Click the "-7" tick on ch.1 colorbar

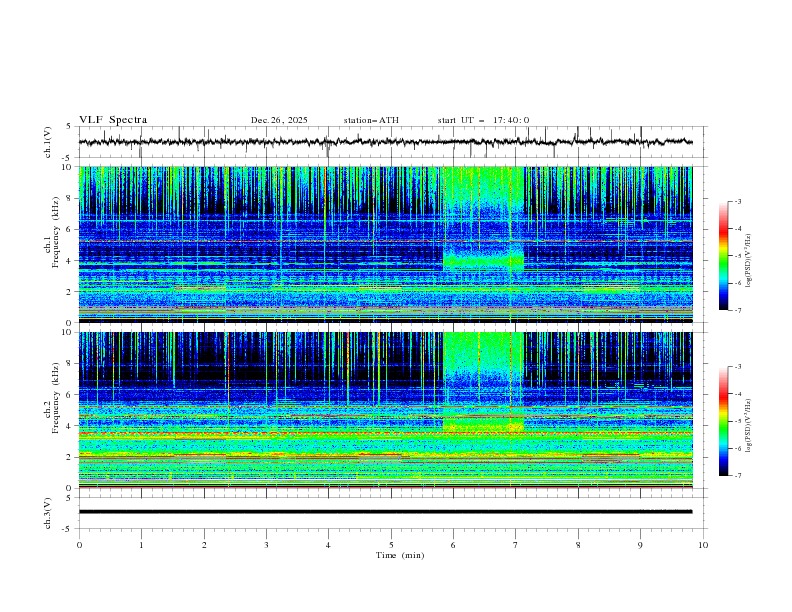point(738,310)
